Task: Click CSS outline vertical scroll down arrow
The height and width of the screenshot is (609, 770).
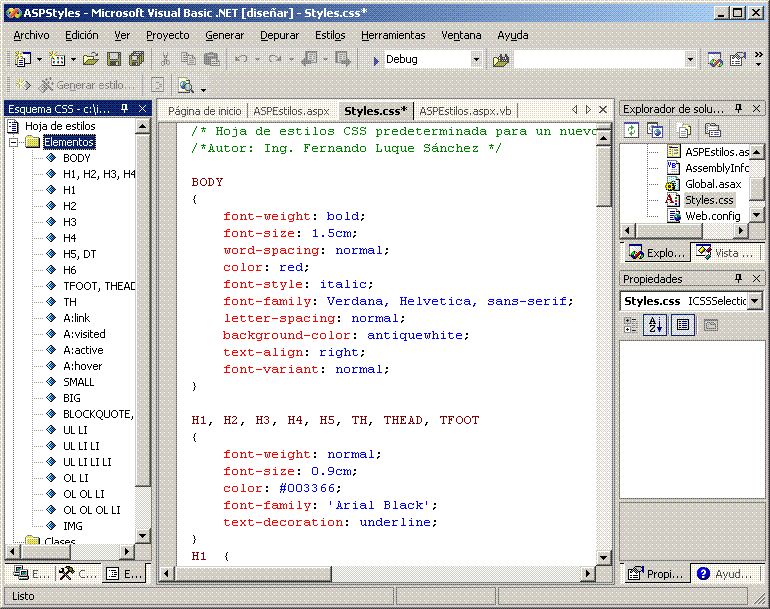Action: click(142, 535)
